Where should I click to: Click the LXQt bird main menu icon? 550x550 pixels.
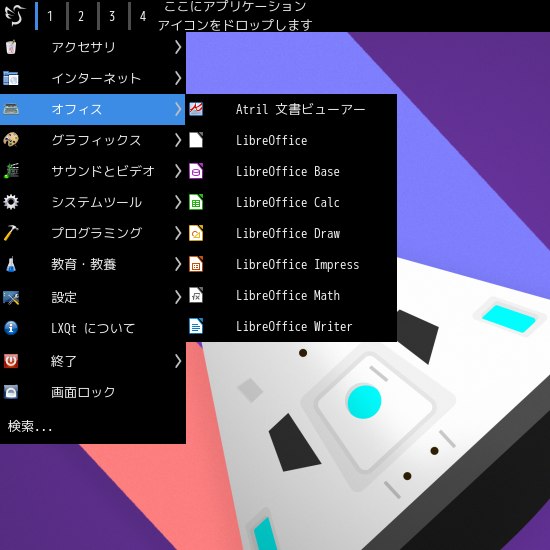tap(15, 15)
